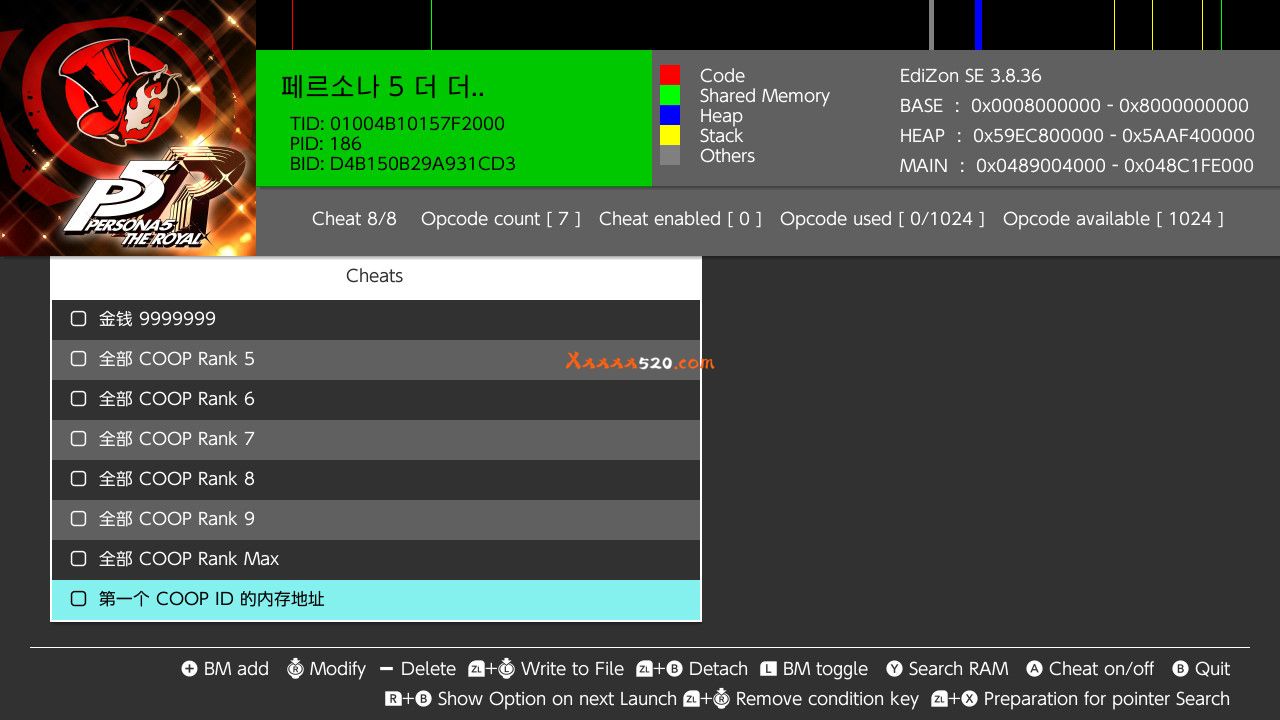Select highlighted 第一个 COOP ID 的内存地址 row text
The width and height of the screenshot is (1280, 720).
[x=212, y=599]
